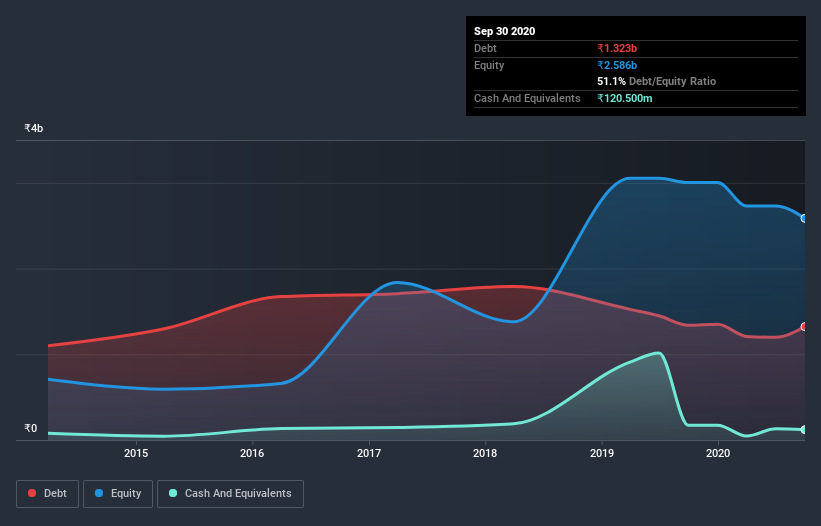The height and width of the screenshot is (526, 821).
Task: Select the Cash endpoint marker at chart edge
Action: tap(804, 430)
